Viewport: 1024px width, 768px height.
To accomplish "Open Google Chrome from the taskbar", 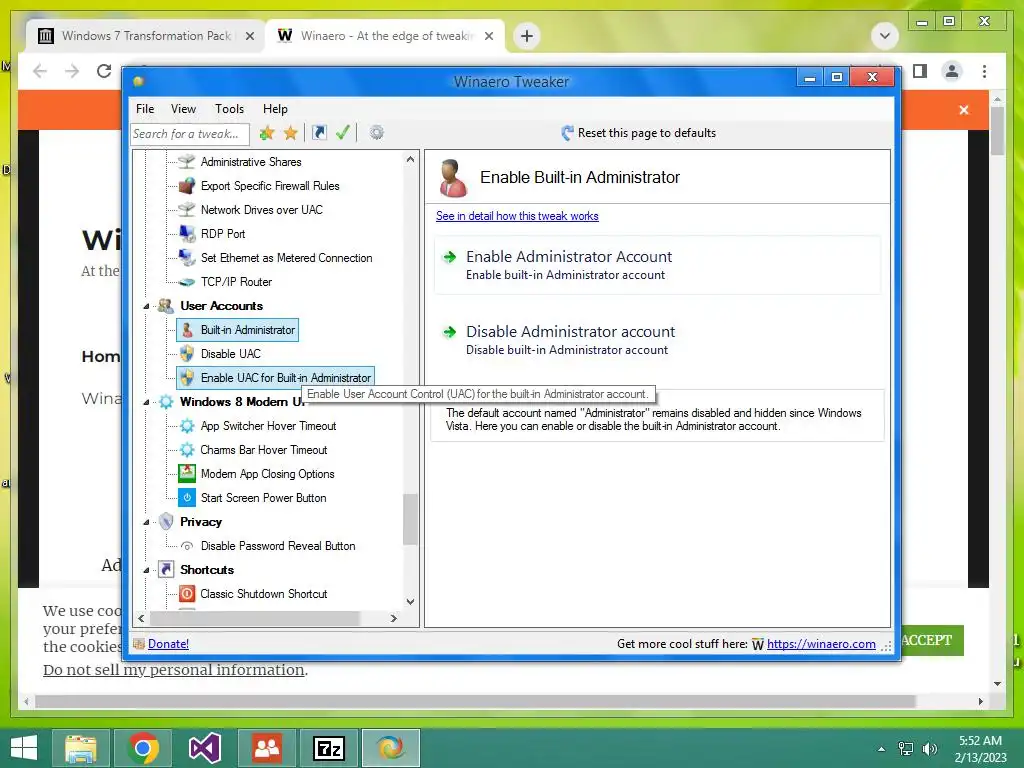I will [x=144, y=748].
